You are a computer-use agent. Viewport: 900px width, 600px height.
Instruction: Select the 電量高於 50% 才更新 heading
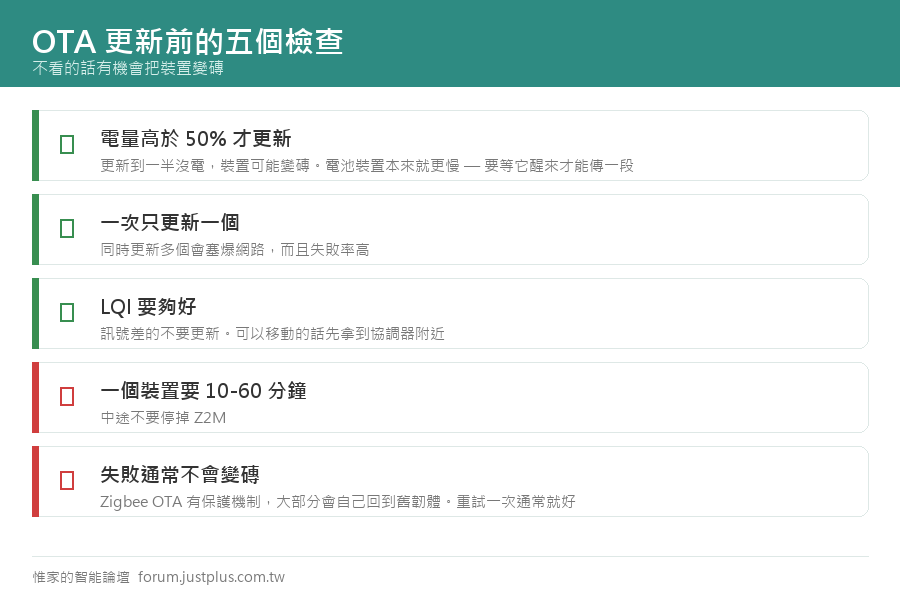point(196,138)
